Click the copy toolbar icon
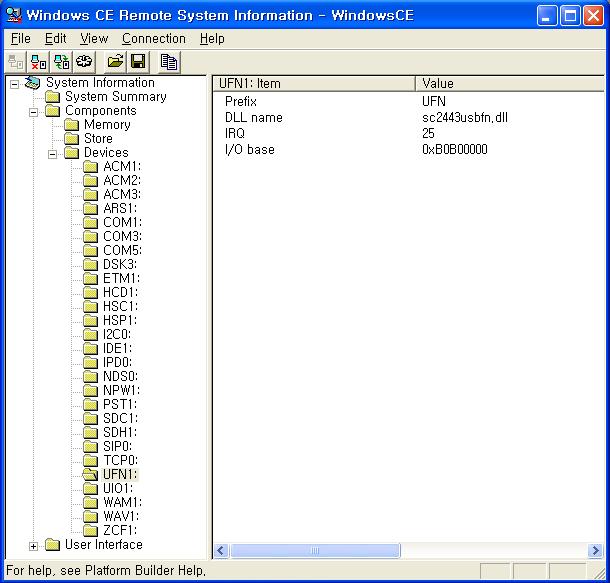Screen dimensions: 610x583 pyautogui.click(x=169, y=62)
